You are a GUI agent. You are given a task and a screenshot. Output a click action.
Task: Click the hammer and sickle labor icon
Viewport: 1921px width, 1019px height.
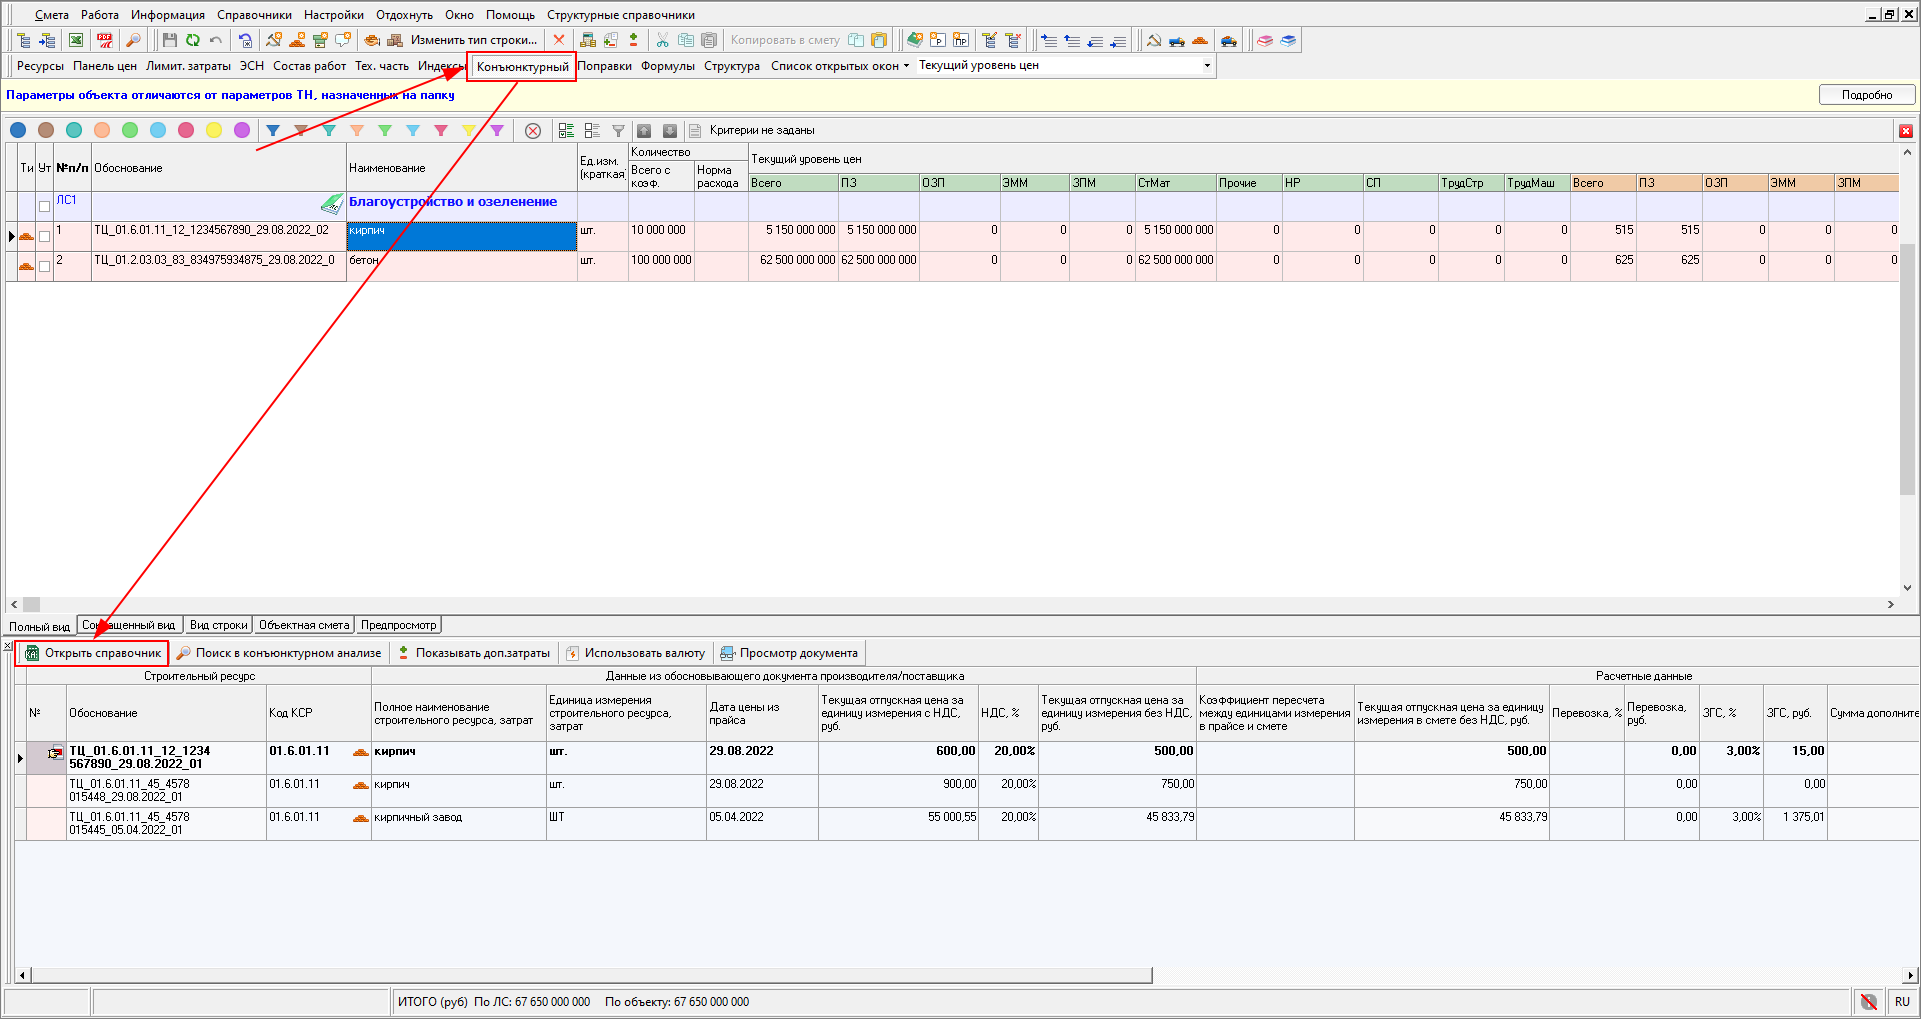pyautogui.click(x=1154, y=40)
